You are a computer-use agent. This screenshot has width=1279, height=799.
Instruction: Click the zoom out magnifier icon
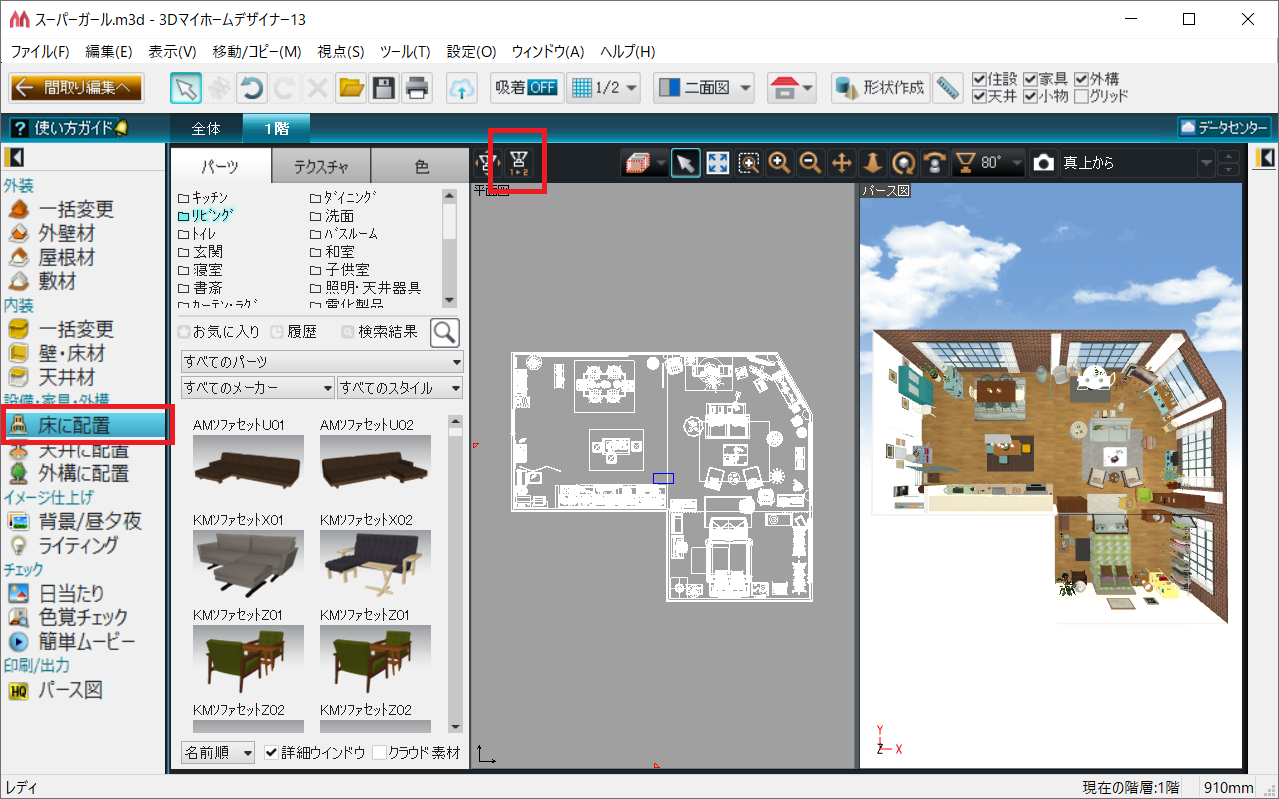[811, 163]
